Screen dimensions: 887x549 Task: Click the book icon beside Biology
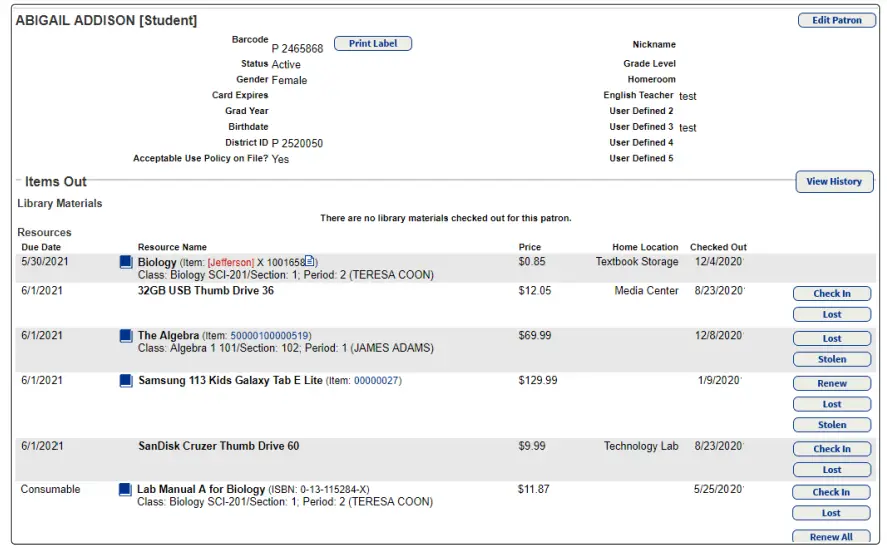click(126, 262)
